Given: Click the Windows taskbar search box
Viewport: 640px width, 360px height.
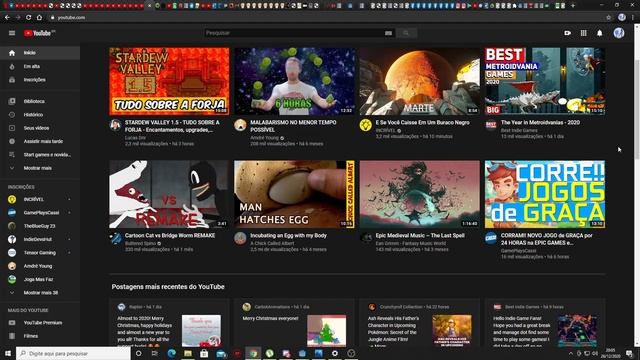Looking at the screenshot, I should pyautogui.click(x=73, y=353).
